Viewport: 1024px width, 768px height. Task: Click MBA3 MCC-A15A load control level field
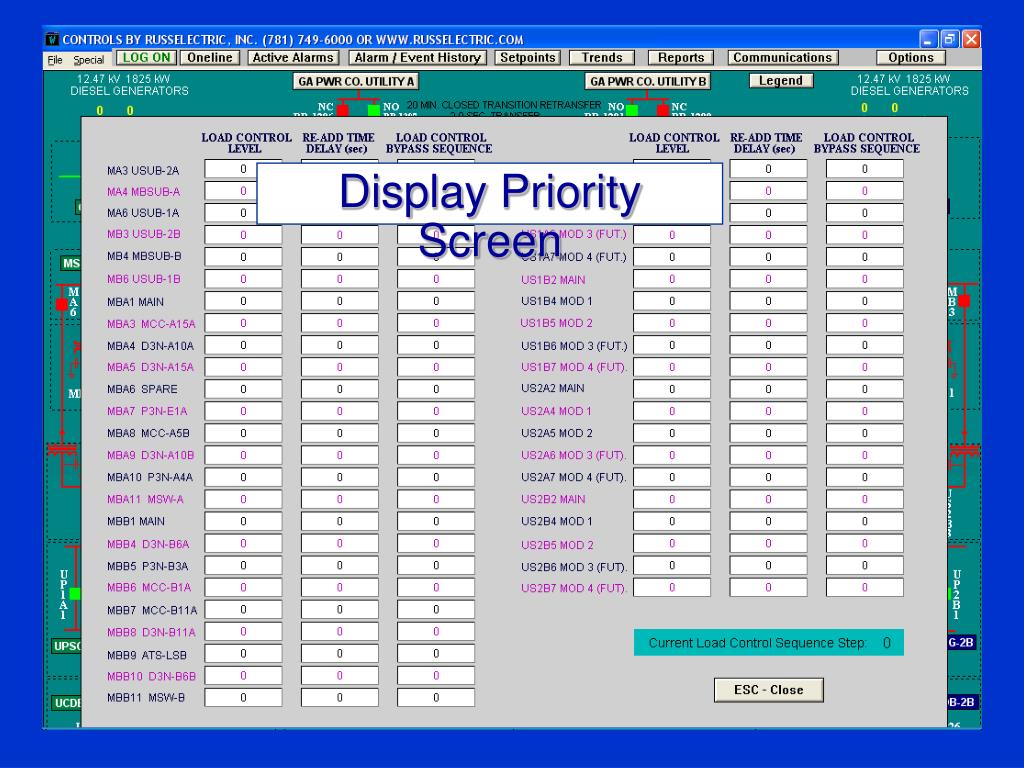243,323
